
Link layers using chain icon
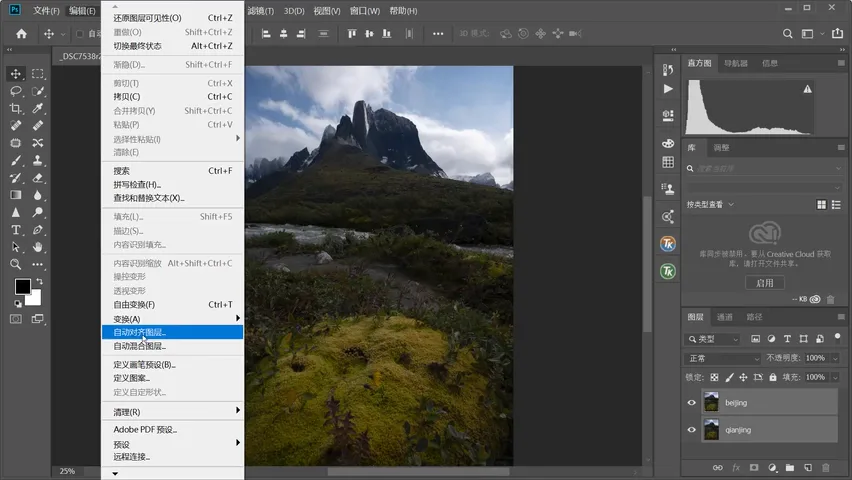718,467
